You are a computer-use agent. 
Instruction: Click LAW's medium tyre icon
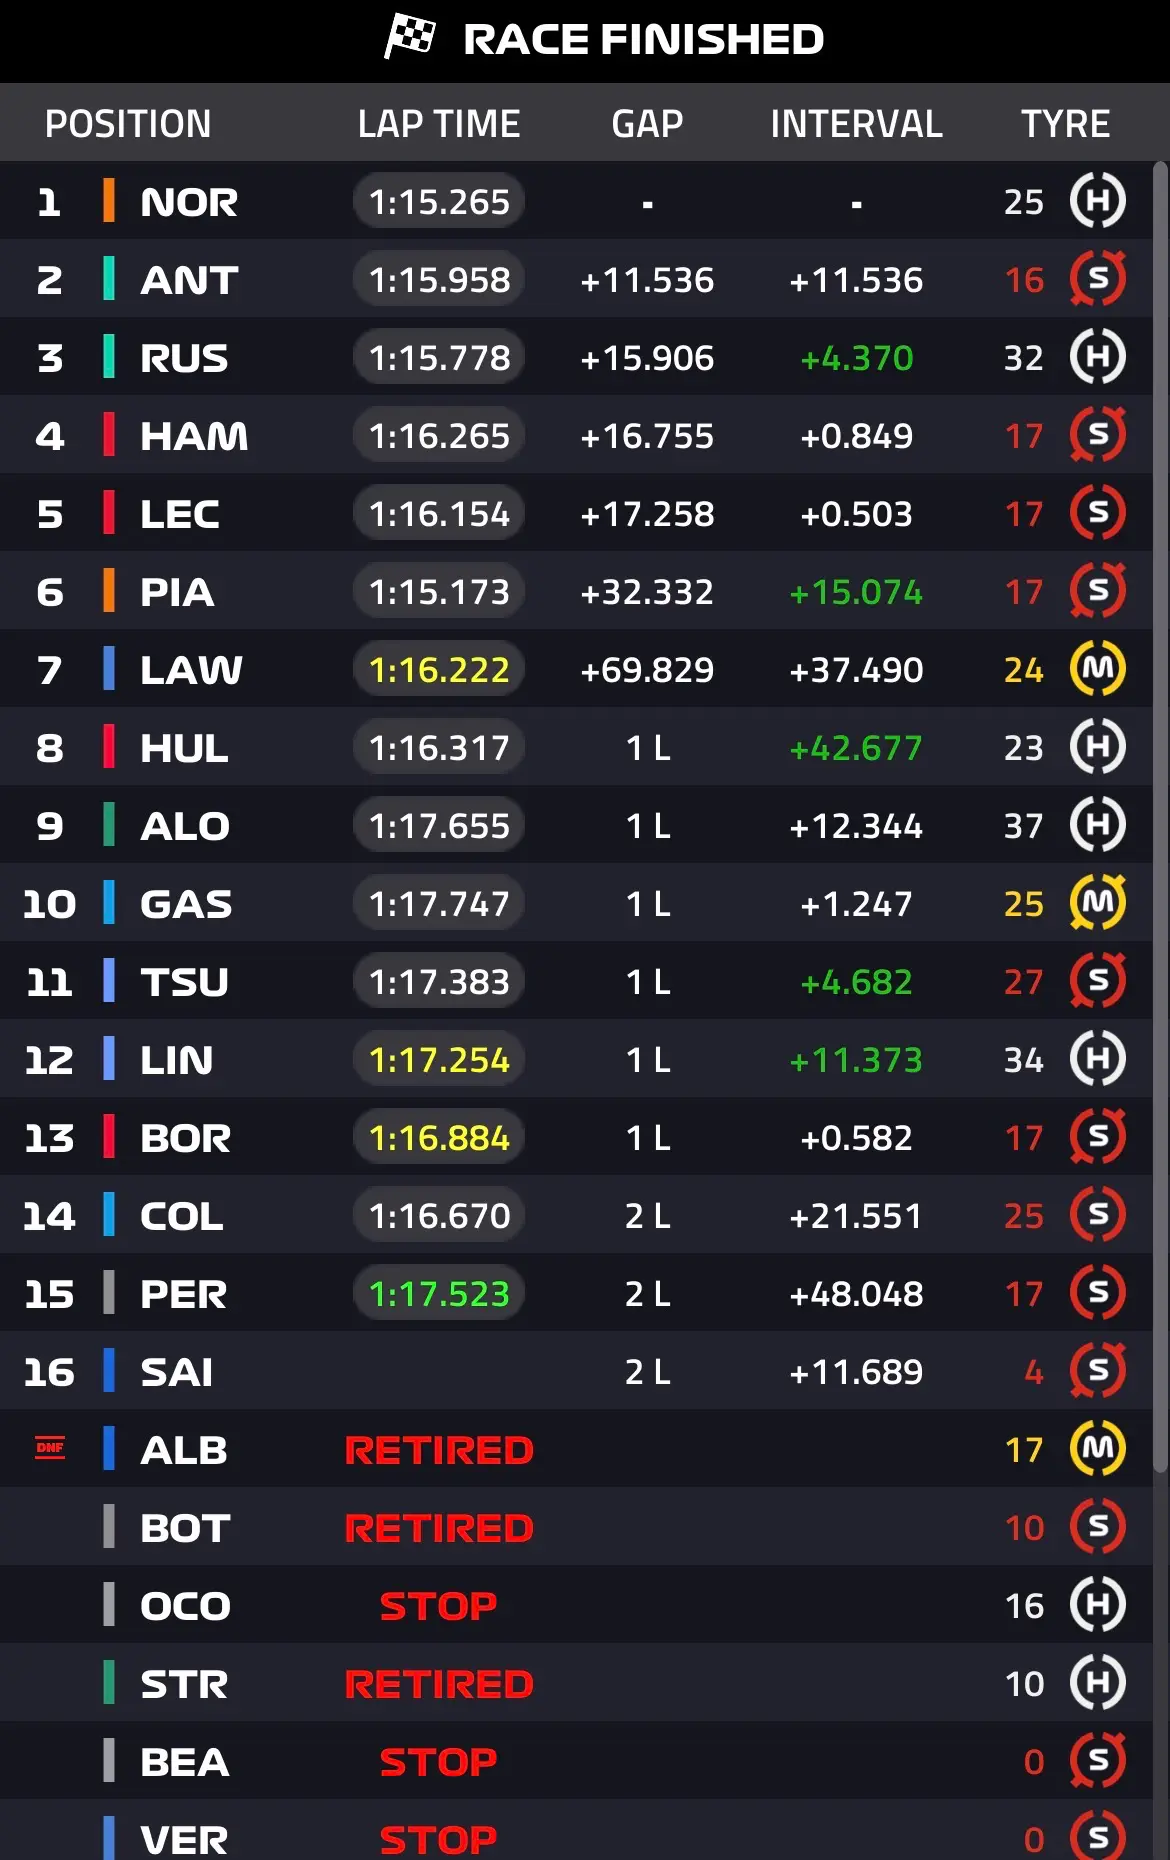pos(1098,669)
